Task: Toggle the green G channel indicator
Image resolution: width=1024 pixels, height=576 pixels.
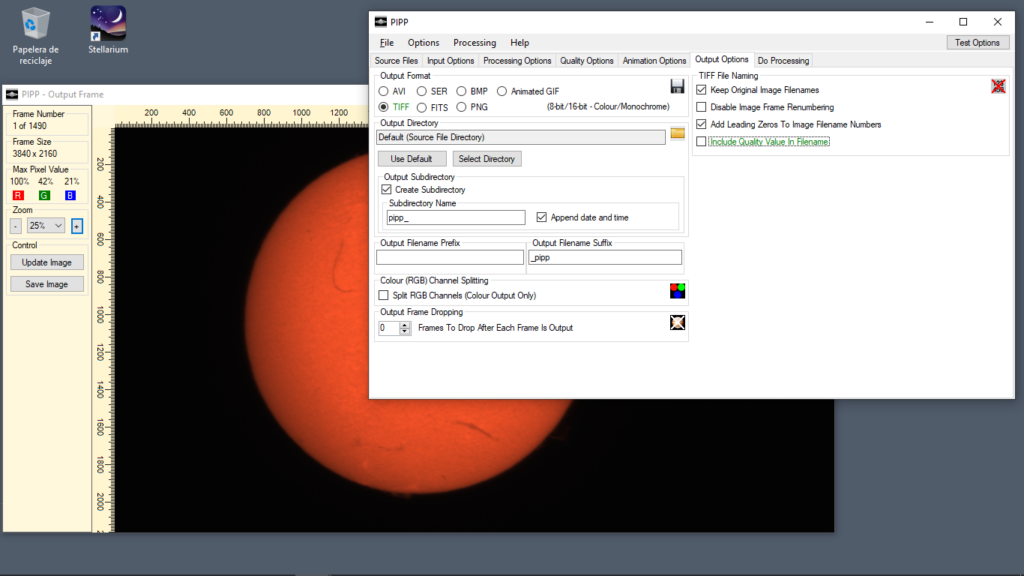Action: 44,195
